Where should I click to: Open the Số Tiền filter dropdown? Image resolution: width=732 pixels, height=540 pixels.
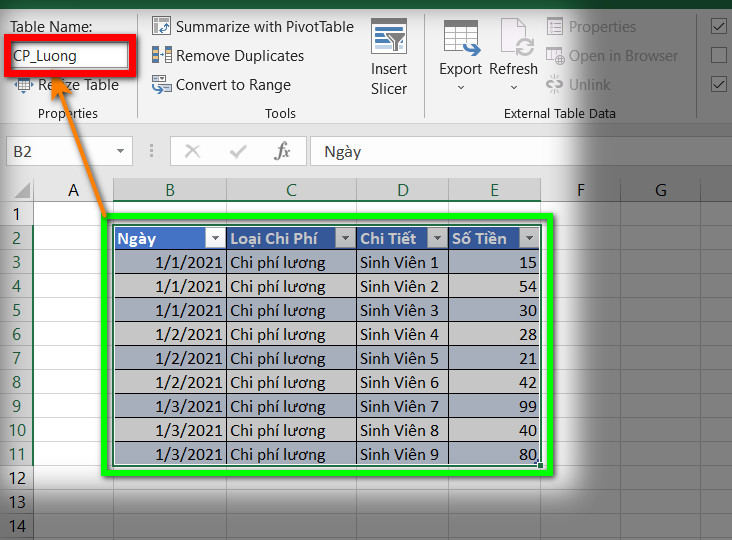[529, 238]
